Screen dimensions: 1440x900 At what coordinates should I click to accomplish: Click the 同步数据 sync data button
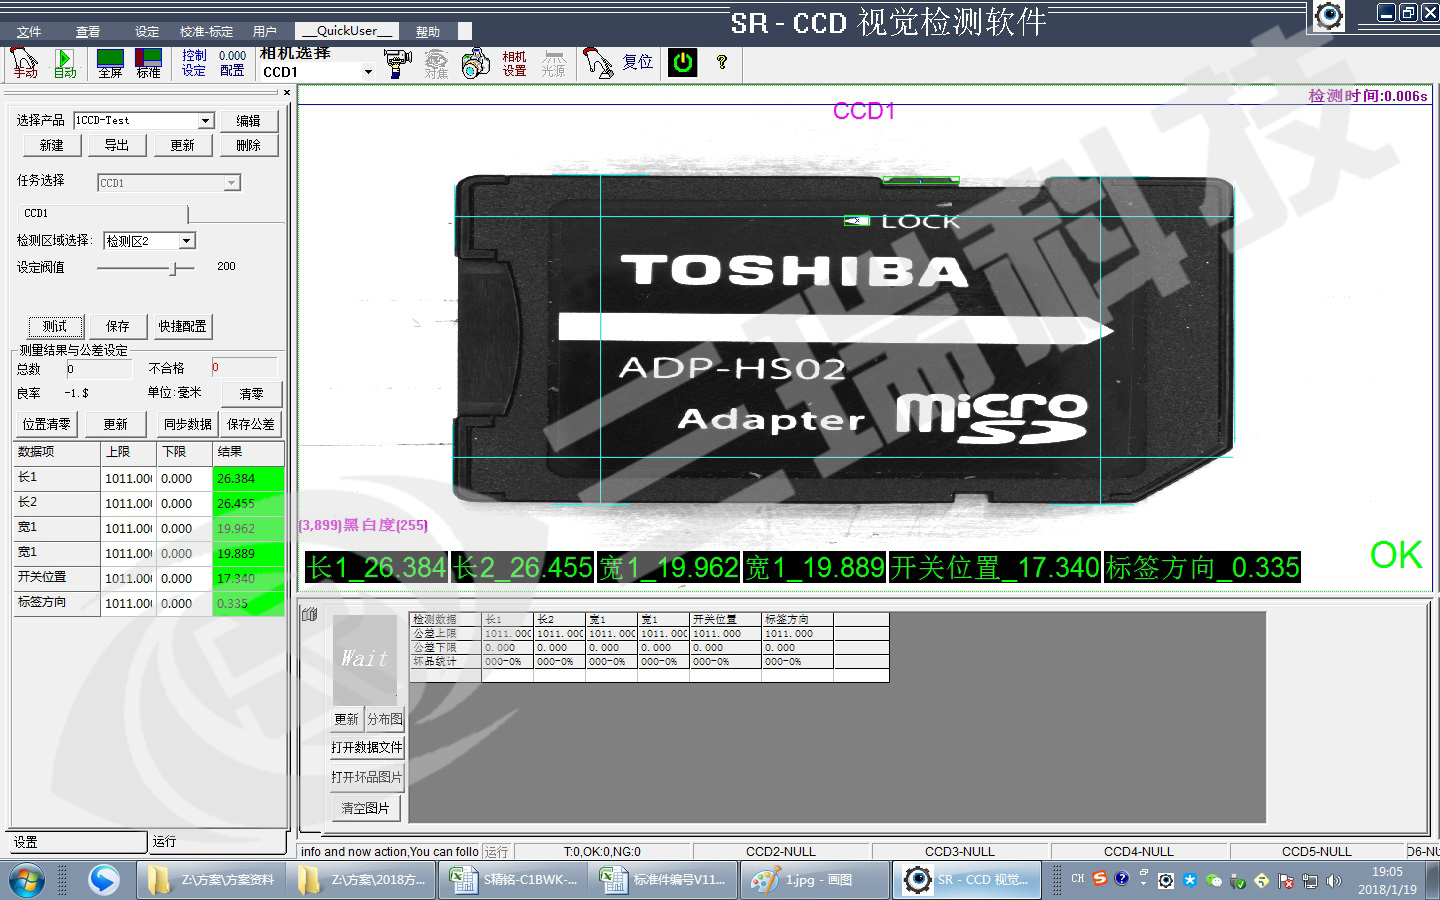point(188,424)
